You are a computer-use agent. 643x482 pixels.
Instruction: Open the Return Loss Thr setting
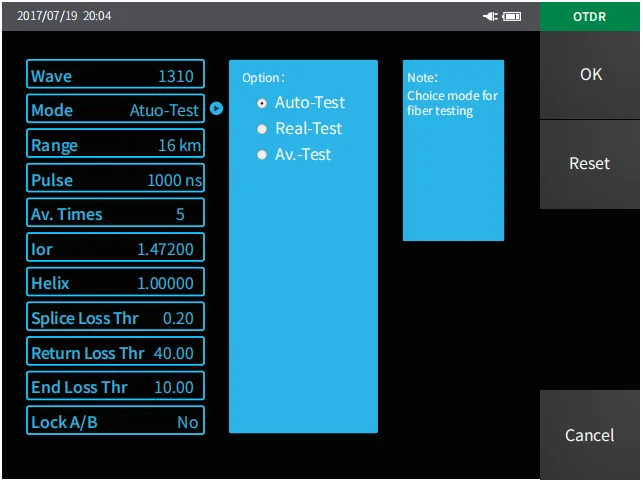tap(115, 351)
